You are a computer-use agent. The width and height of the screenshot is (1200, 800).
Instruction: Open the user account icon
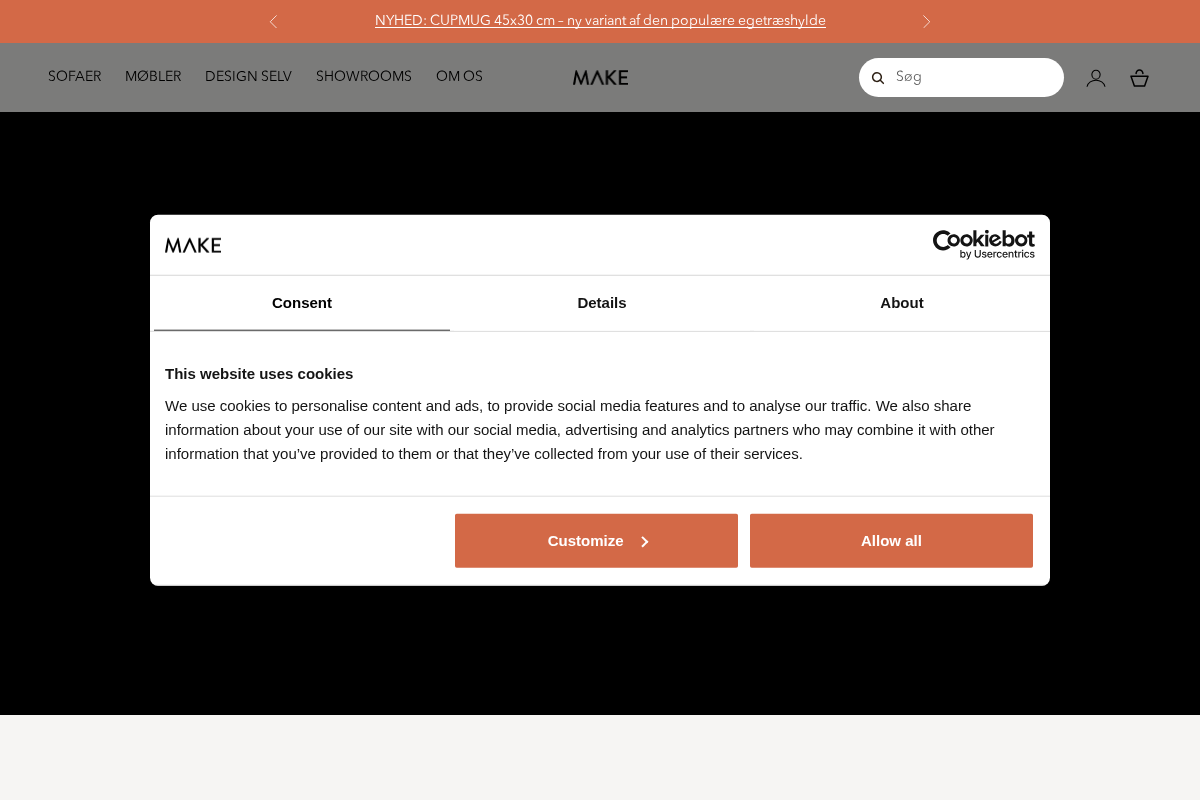[1096, 77]
